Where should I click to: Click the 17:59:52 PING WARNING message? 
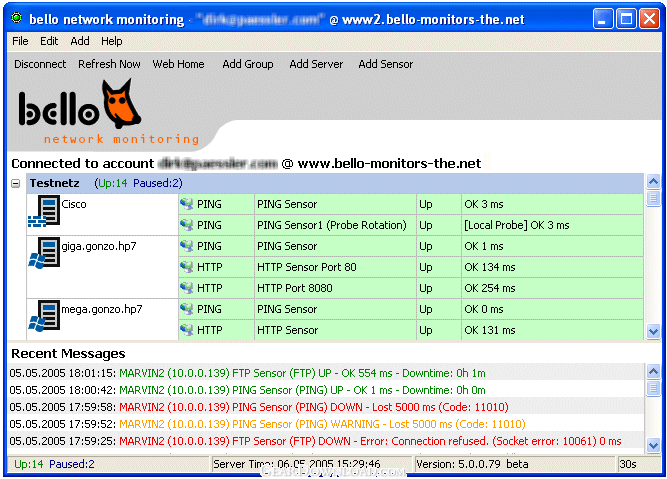coord(326,424)
